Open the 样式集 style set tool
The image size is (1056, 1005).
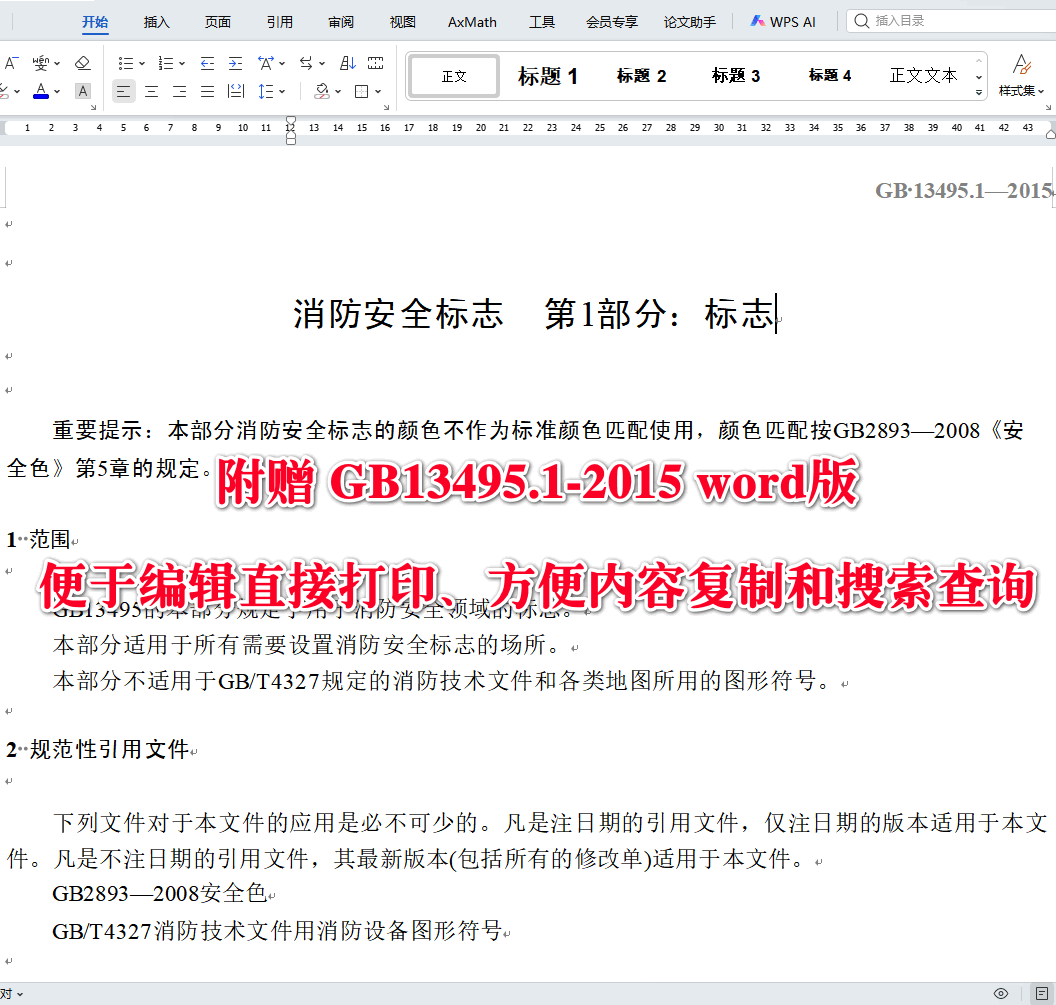(x=1021, y=75)
